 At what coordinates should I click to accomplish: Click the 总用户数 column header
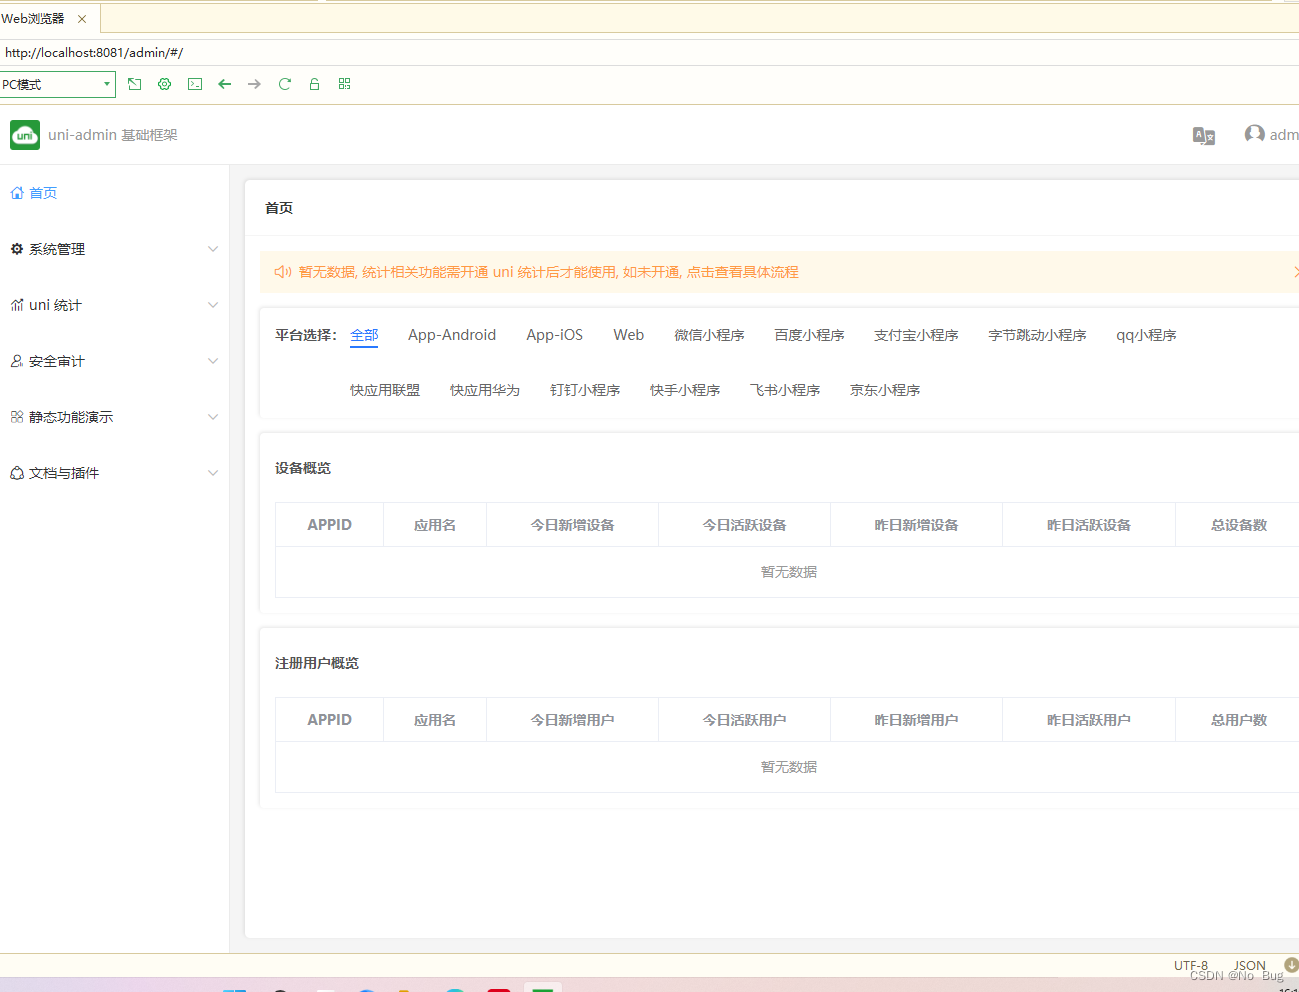(1239, 720)
